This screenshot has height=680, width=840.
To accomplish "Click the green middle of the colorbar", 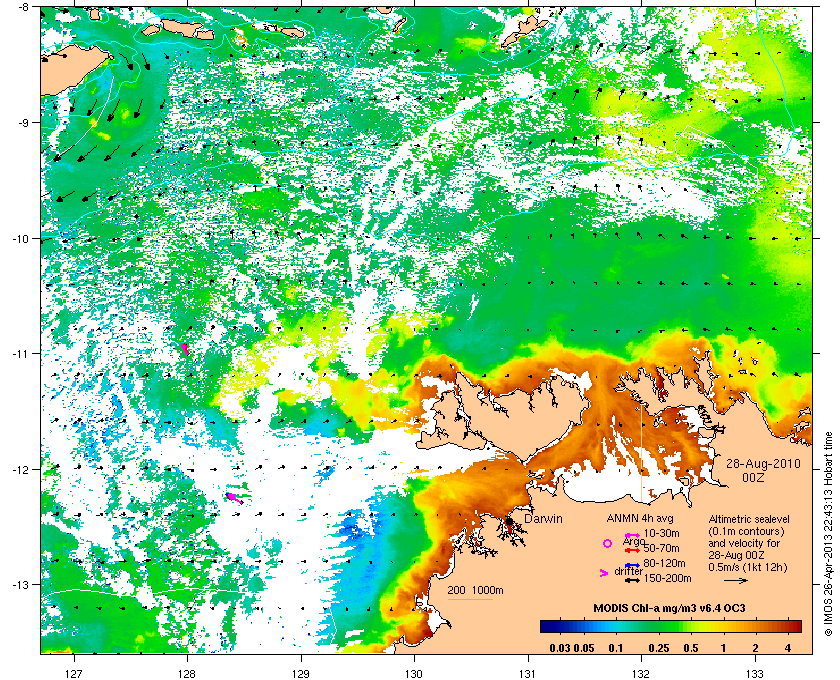I will tap(671, 626).
